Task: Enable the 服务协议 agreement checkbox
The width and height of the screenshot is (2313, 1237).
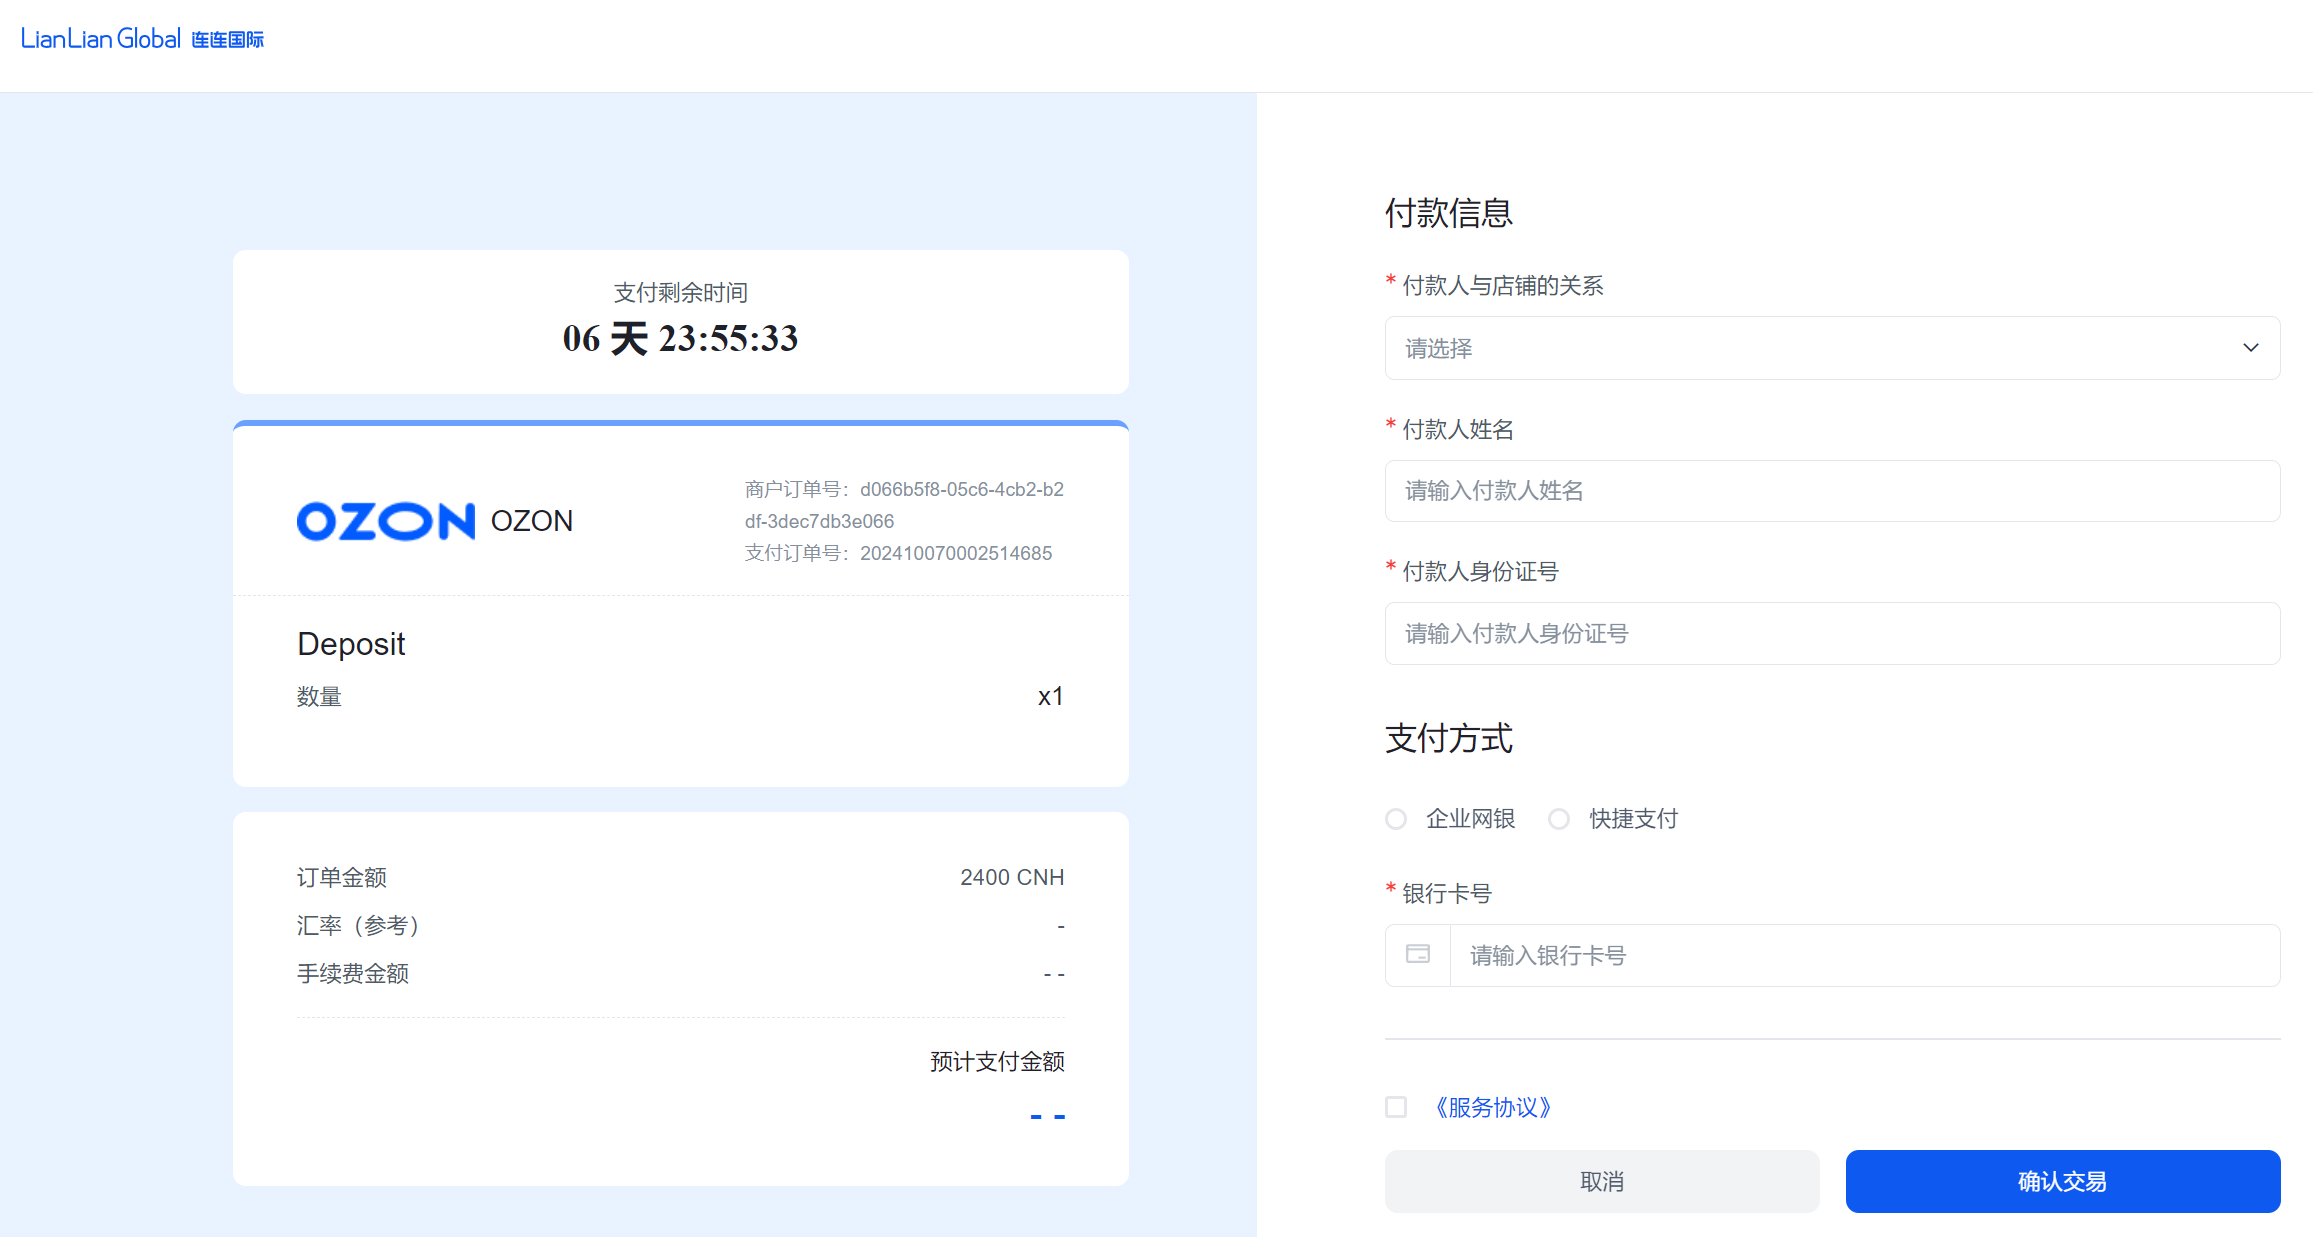Action: click(1396, 1107)
